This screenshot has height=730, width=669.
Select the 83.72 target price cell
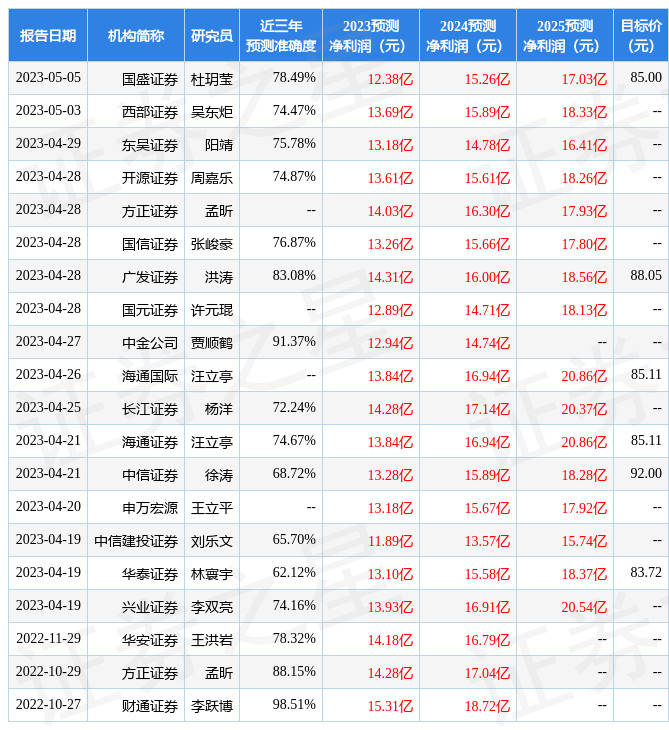645,573
